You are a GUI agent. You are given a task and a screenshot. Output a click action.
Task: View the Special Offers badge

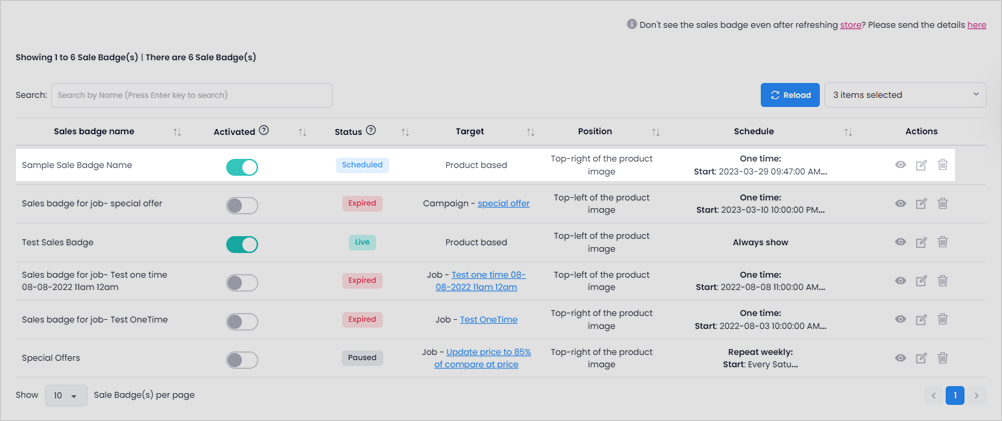click(900, 358)
